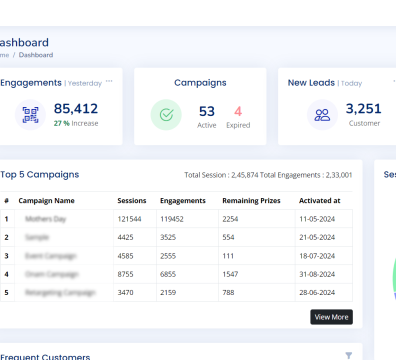Screen dimensions: 396x360
Task: Click the Engagements column header
Action: [183, 201]
